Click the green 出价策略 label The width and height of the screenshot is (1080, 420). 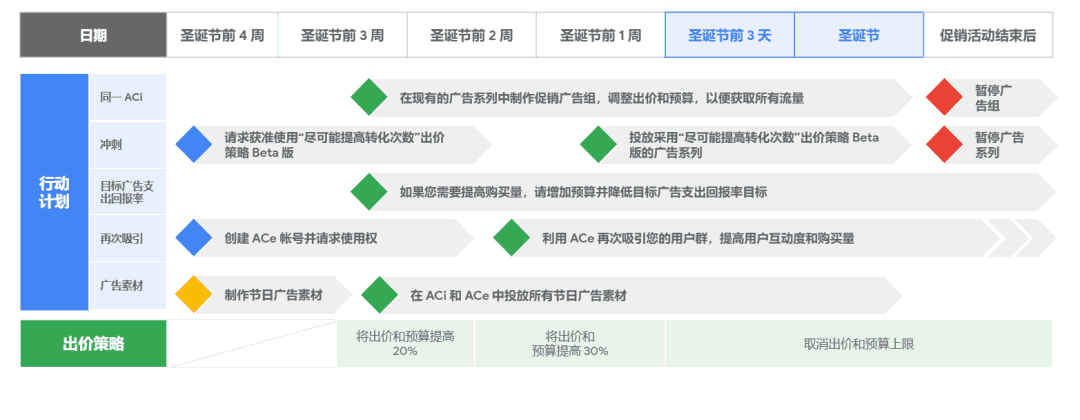[93, 344]
